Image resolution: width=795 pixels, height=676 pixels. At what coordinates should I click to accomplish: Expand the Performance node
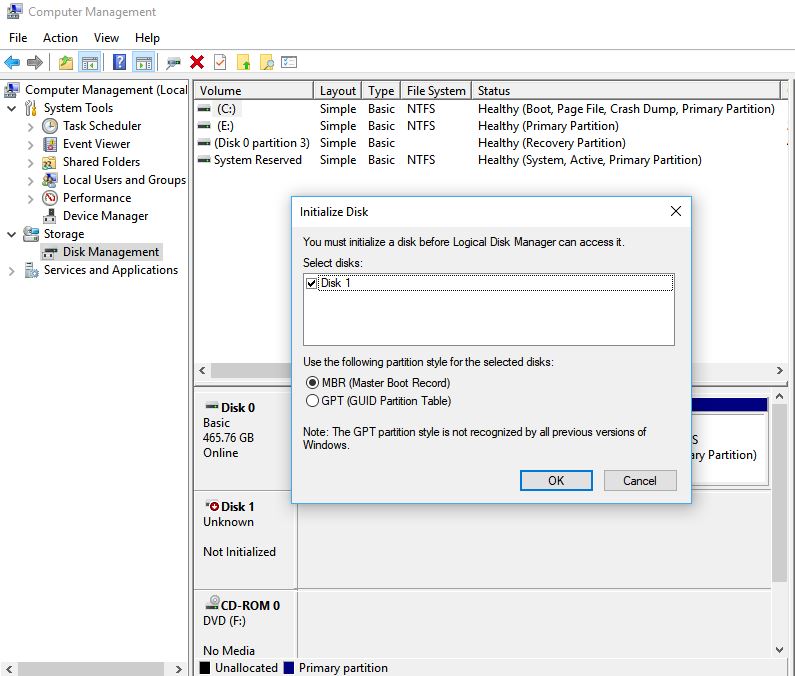[30, 198]
